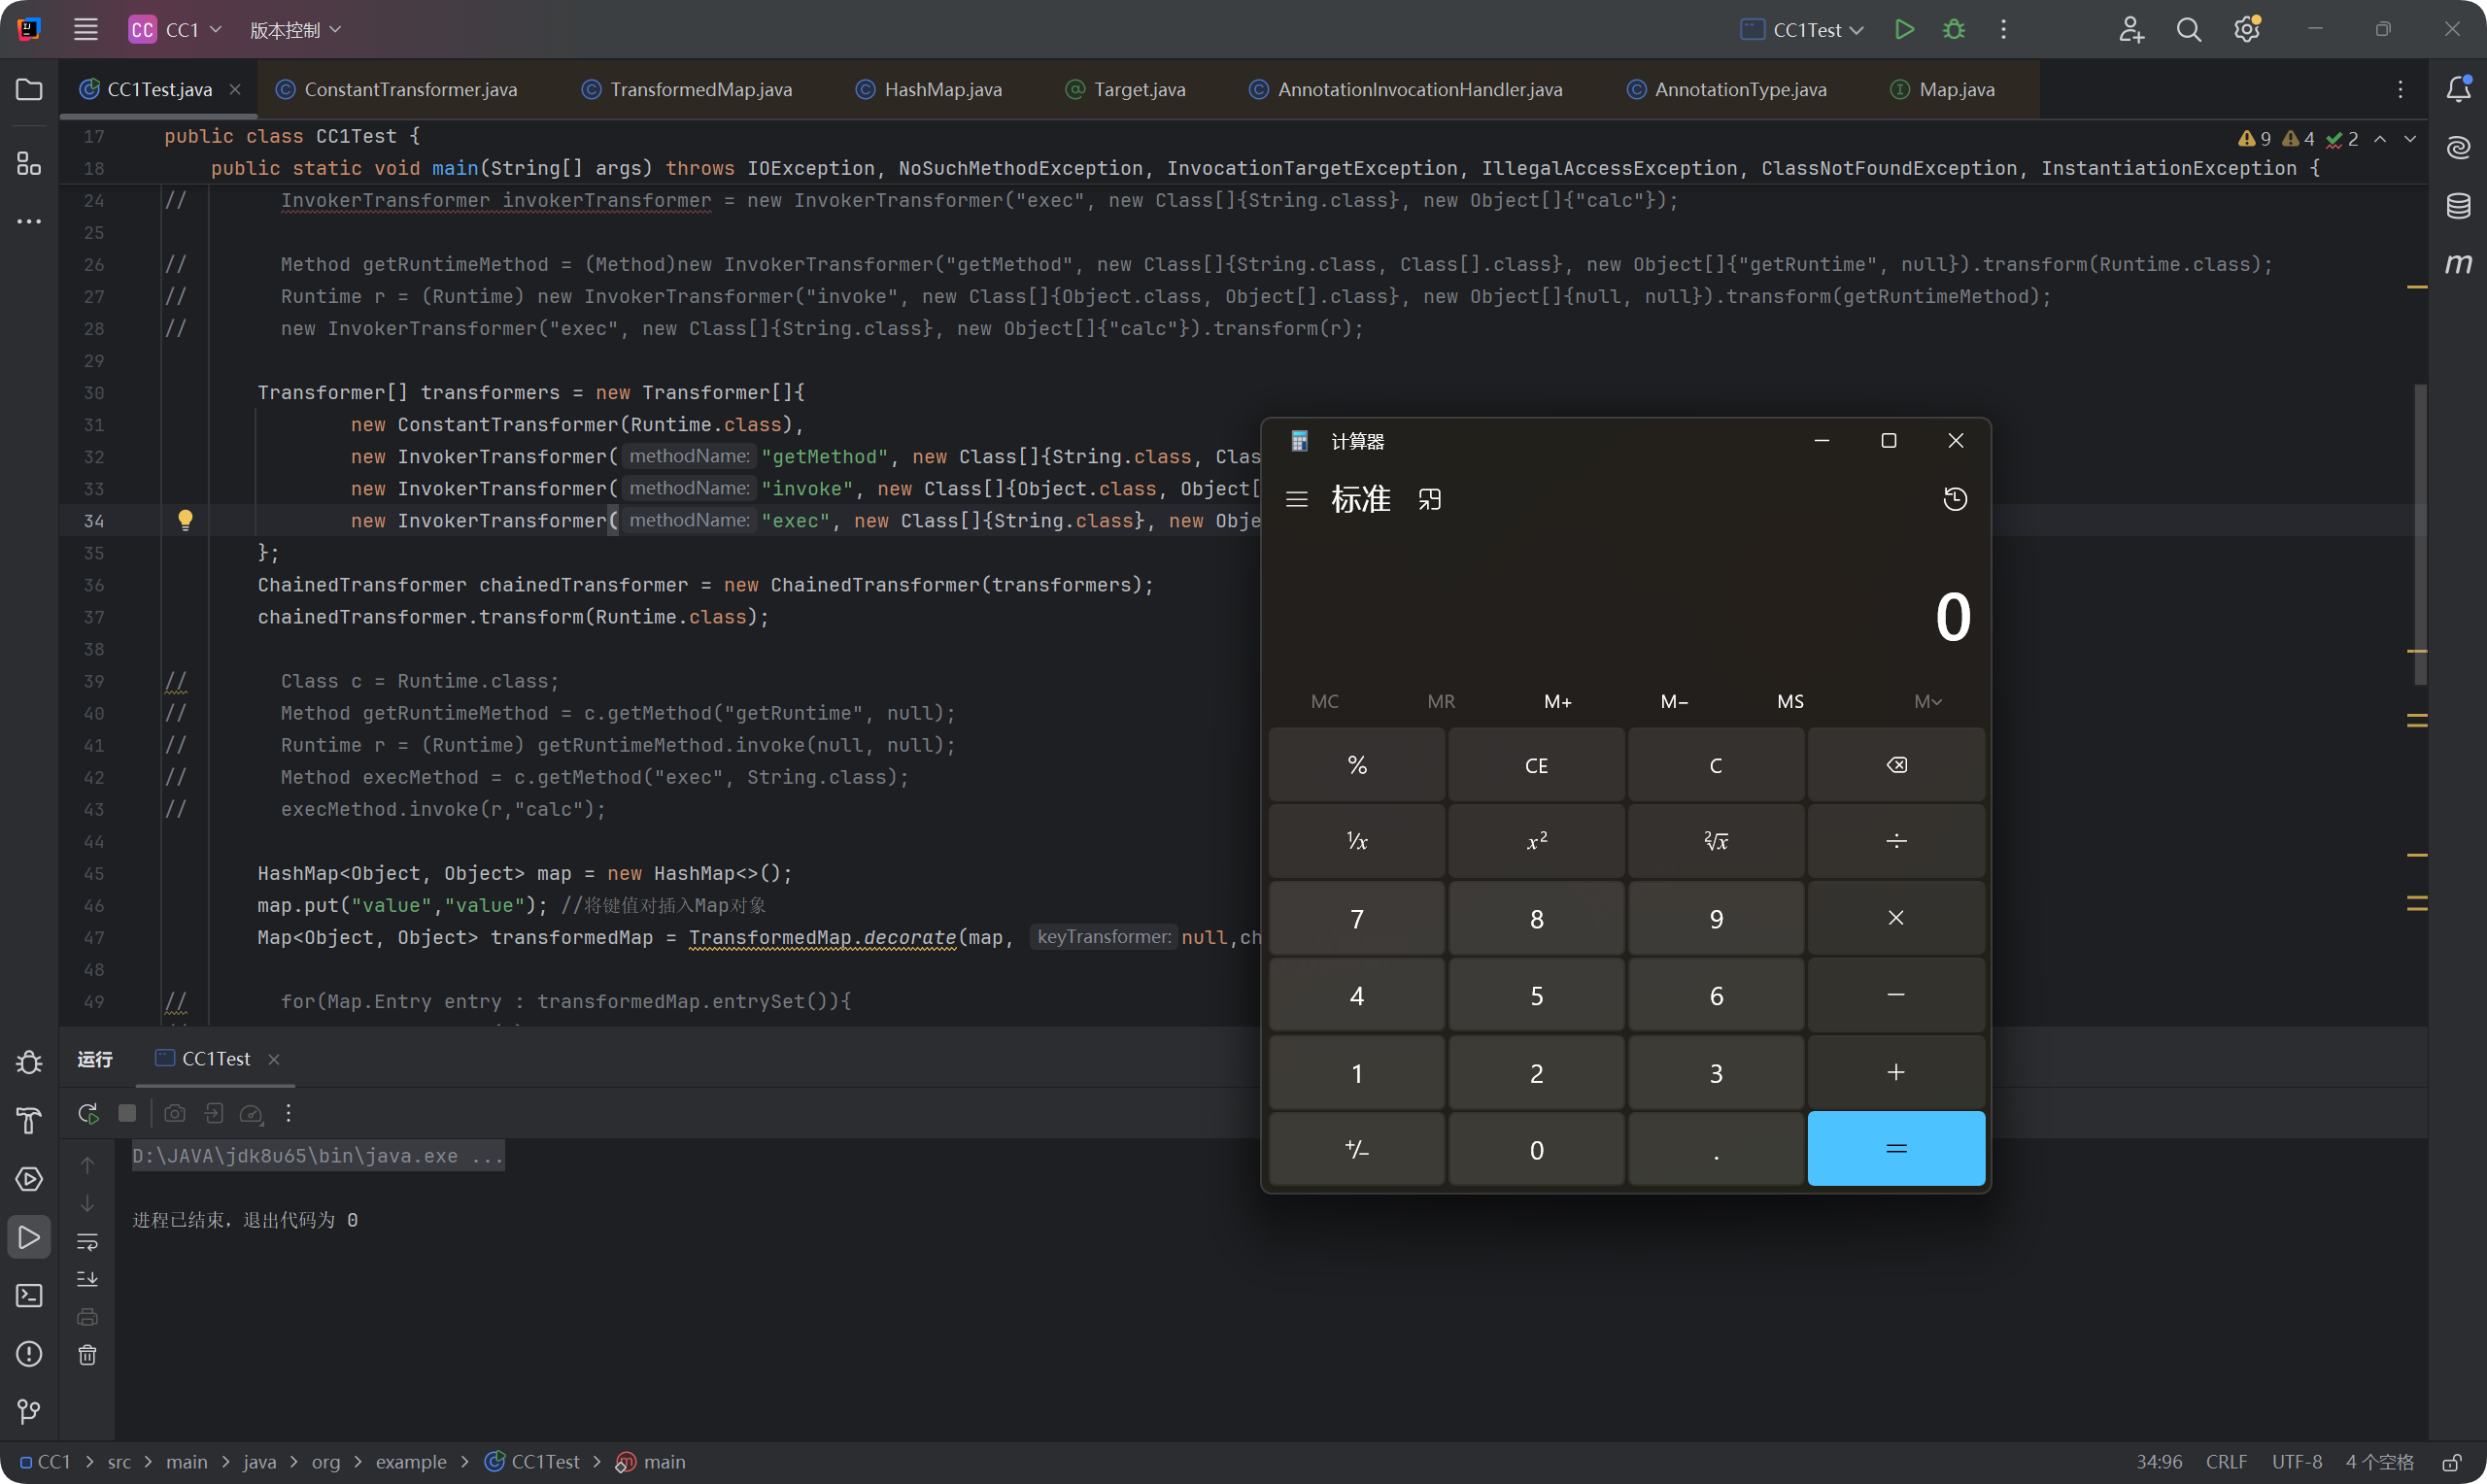
Task: Open Services tool window
Action: (x=29, y=1179)
